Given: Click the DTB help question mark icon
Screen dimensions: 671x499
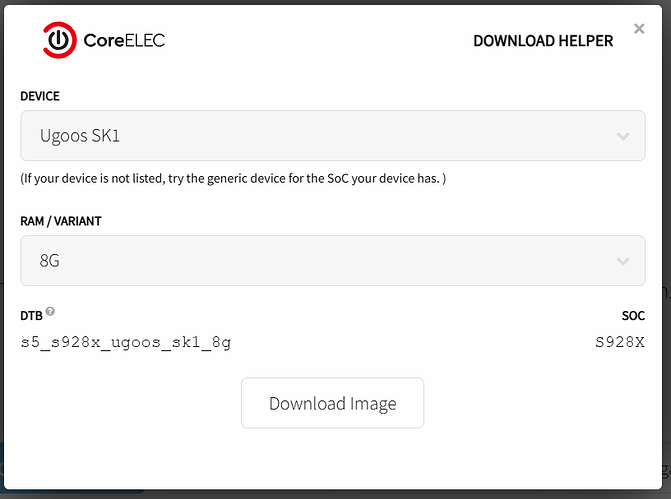Looking at the screenshot, I should tap(50, 311).
